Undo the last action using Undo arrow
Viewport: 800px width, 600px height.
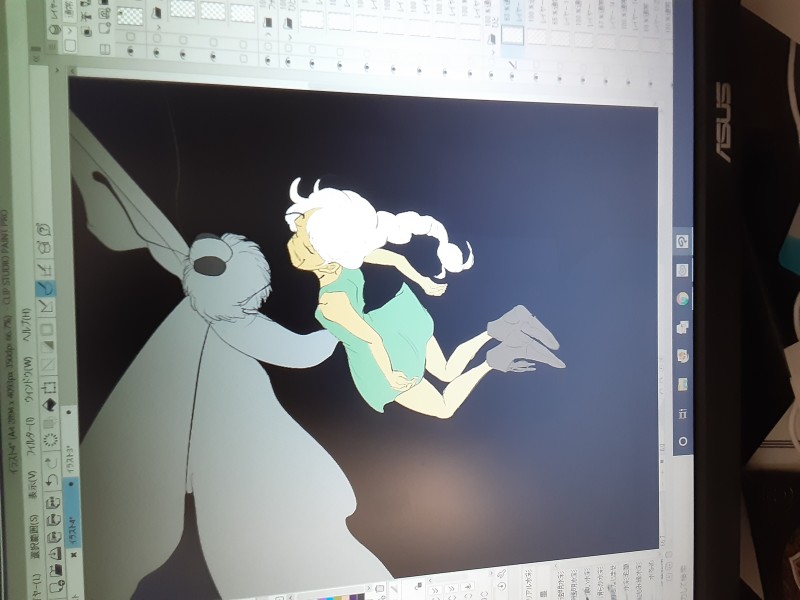(x=51, y=480)
